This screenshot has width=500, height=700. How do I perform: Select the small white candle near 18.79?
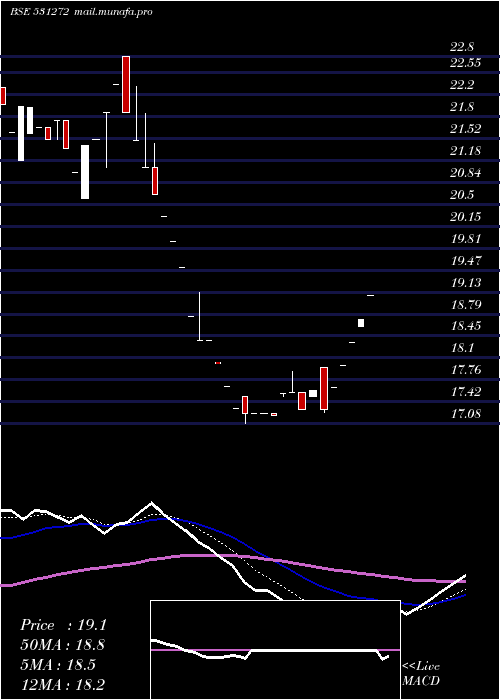pyautogui.click(x=361, y=323)
